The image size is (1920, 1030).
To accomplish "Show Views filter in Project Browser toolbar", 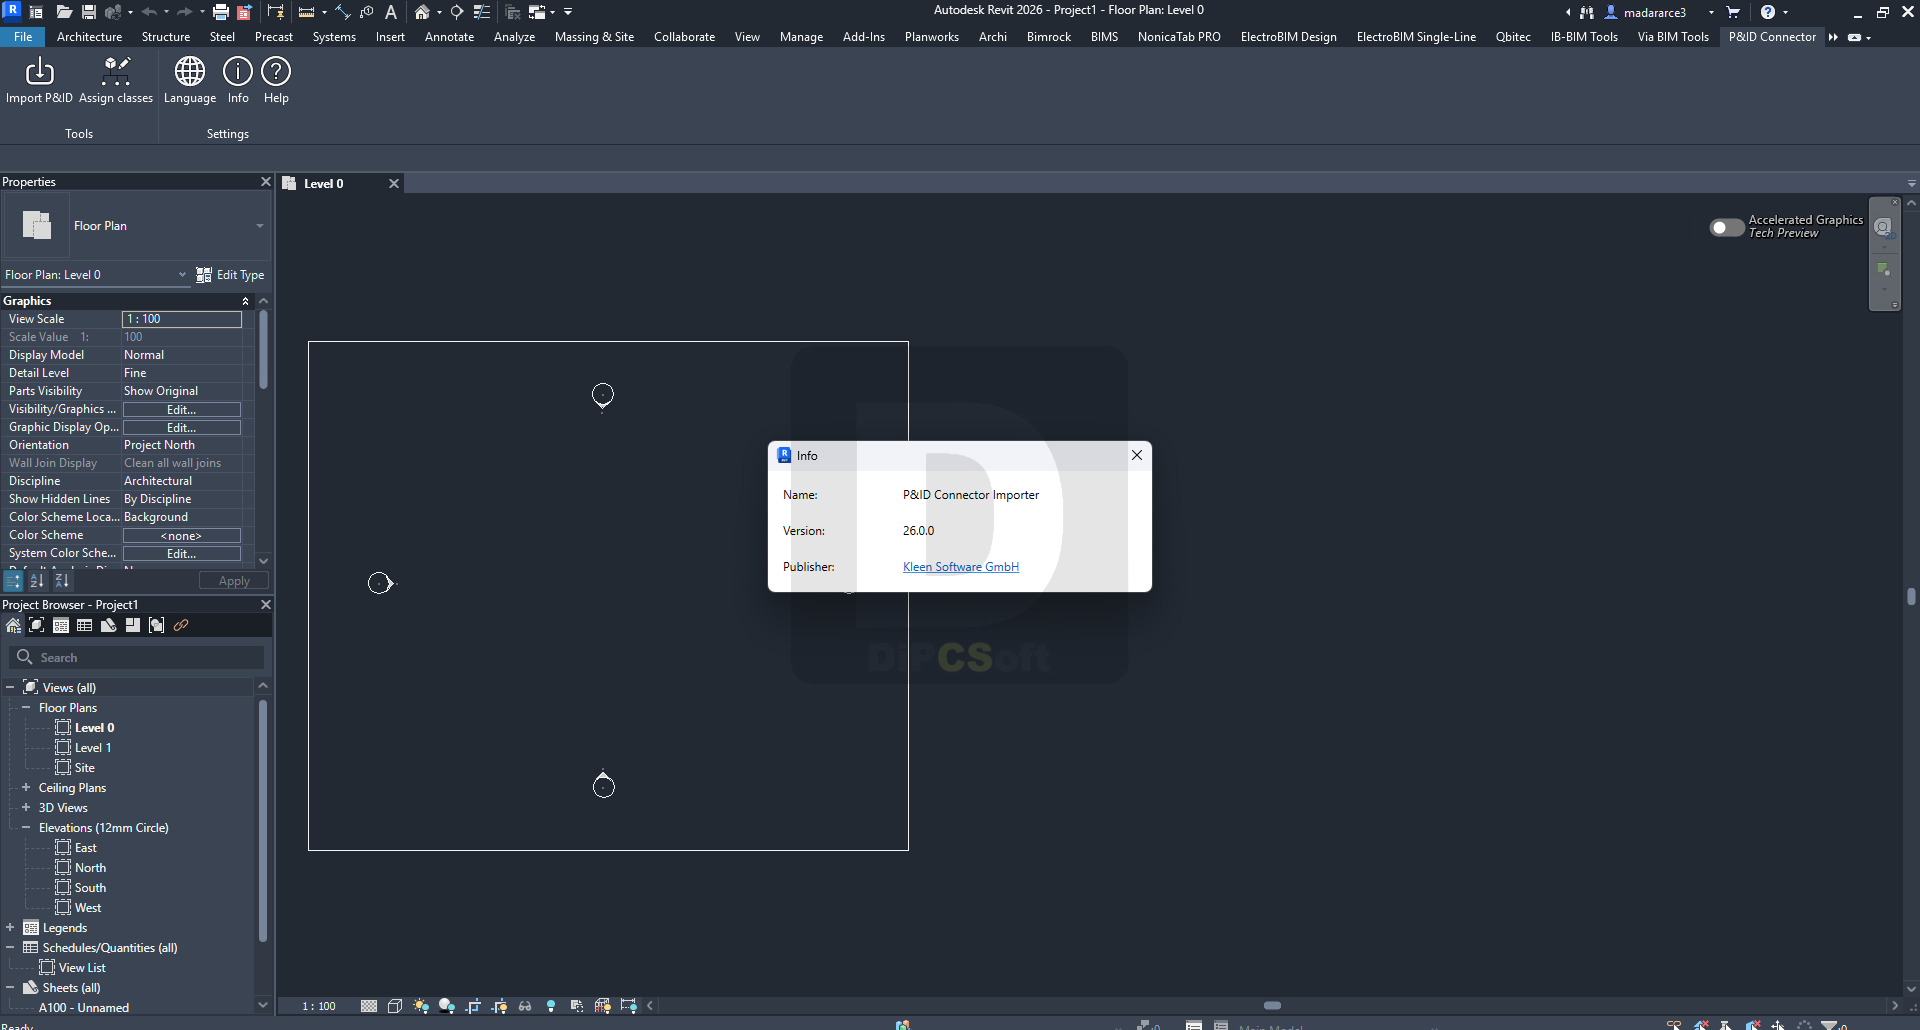I will (x=37, y=625).
